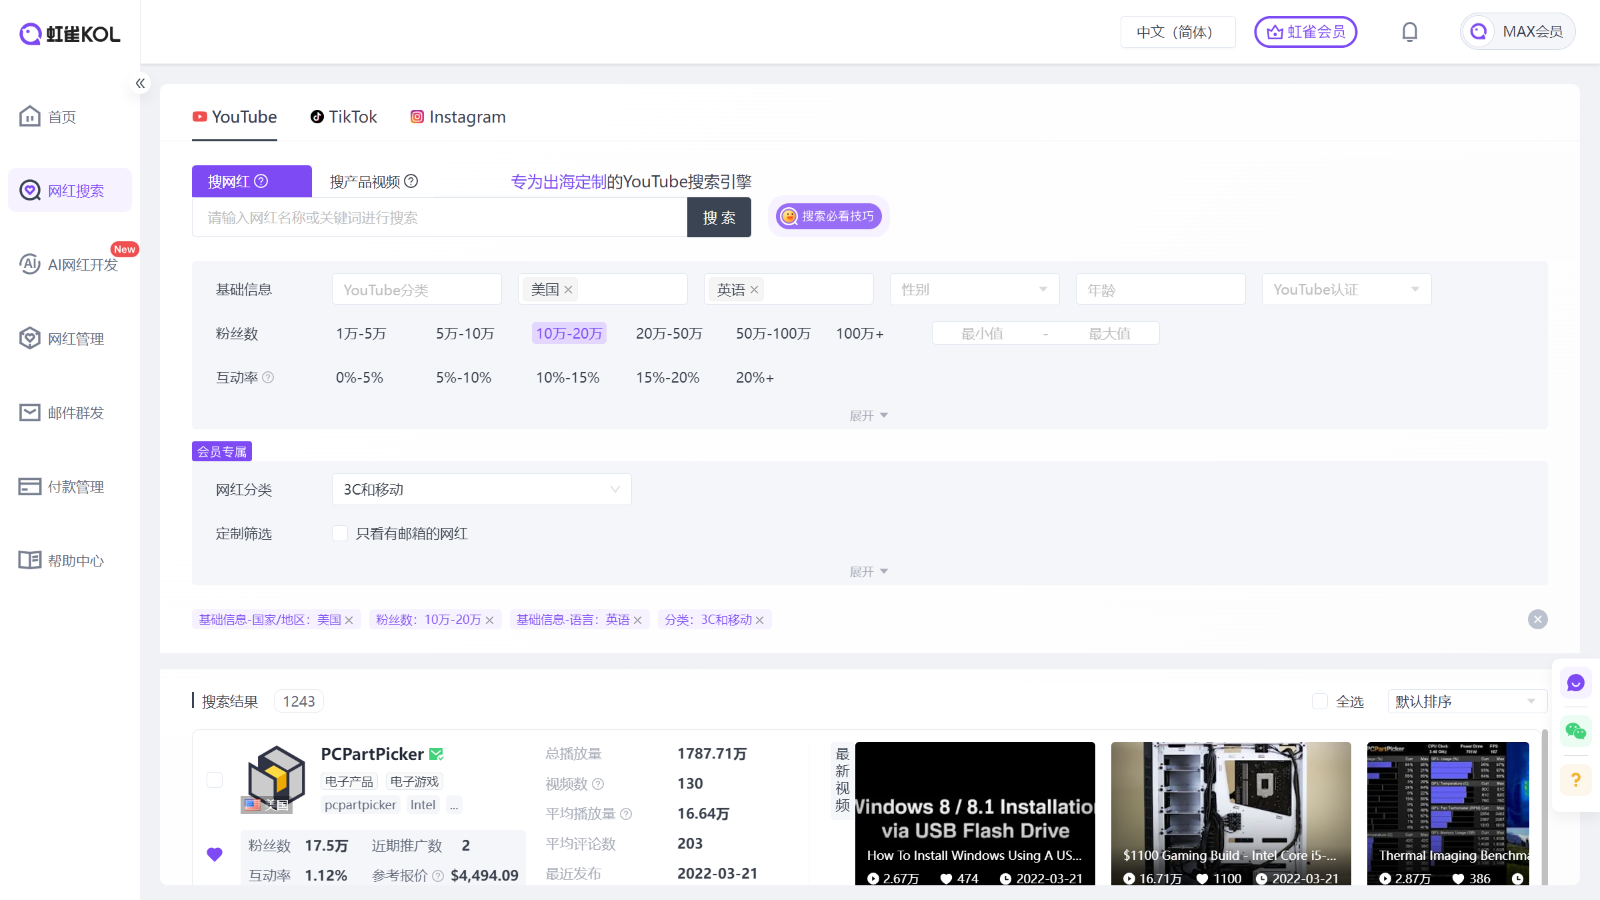Select 搜网红 search mode tab
Image resolution: width=1600 pixels, height=900 pixels.
pos(252,181)
